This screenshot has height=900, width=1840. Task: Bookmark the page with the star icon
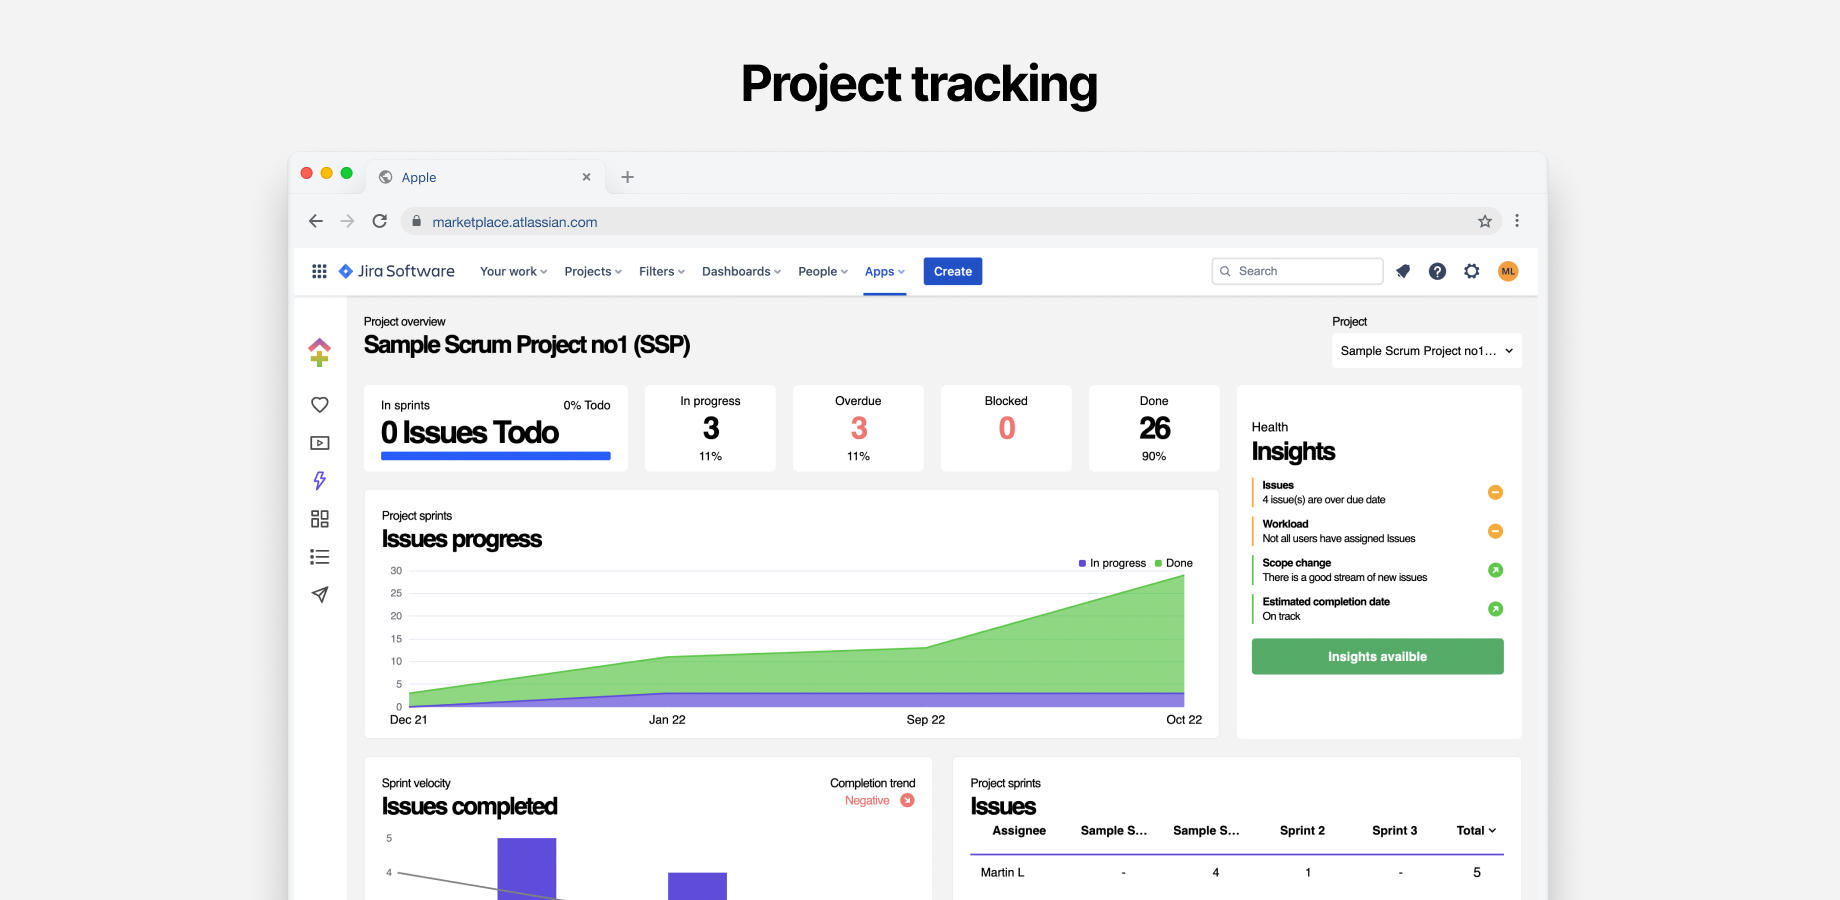point(1485,221)
